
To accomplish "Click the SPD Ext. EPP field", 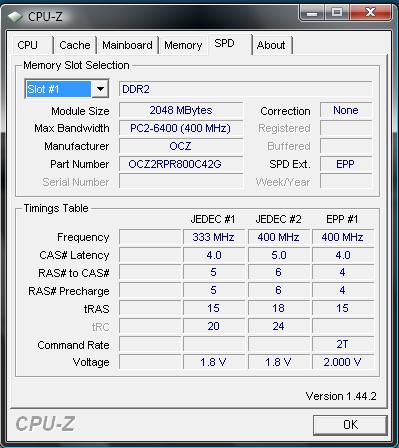I will coord(346,164).
